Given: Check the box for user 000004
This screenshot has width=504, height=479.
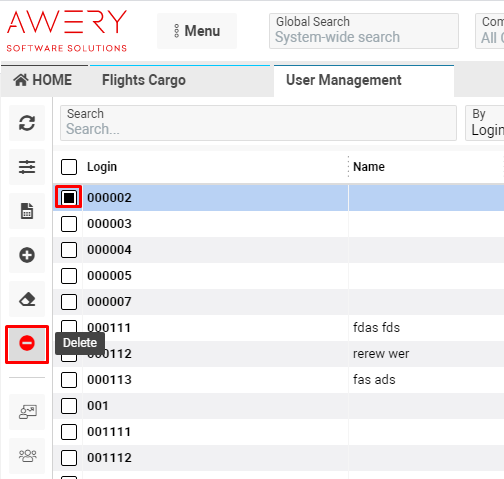Looking at the screenshot, I should (x=69, y=250).
